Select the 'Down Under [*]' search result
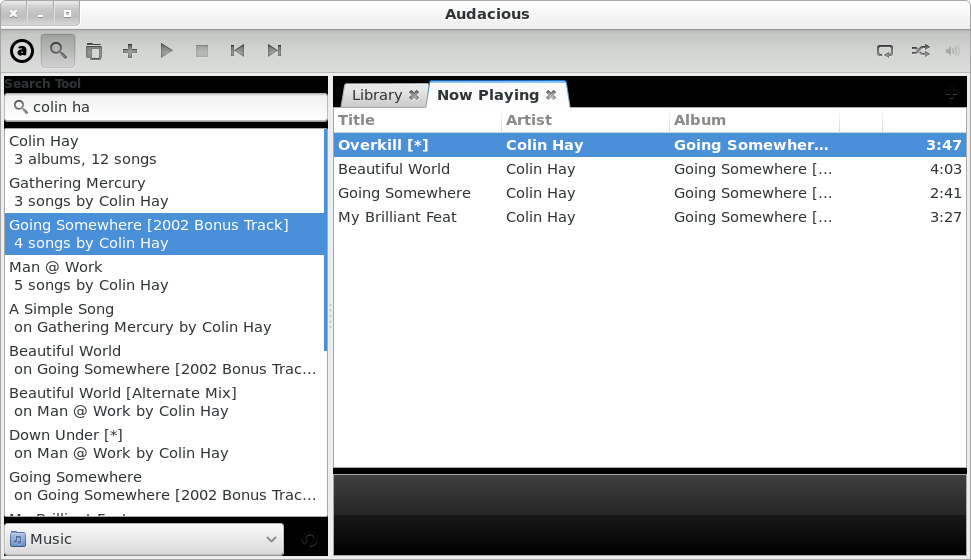The image size is (971, 560). point(164,444)
